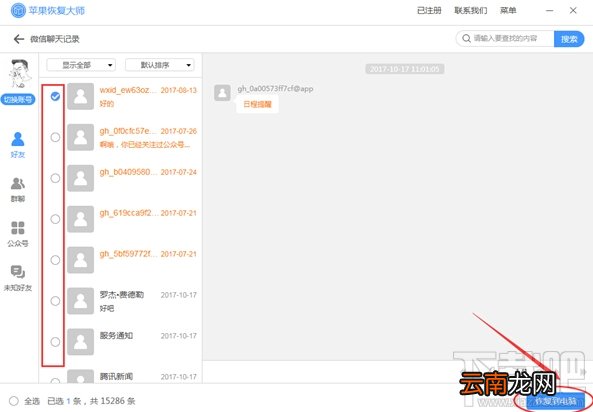Uncheck the wxid_ew63oz conversation checkbox
Viewport: 593px width, 412px height.
[55, 96]
